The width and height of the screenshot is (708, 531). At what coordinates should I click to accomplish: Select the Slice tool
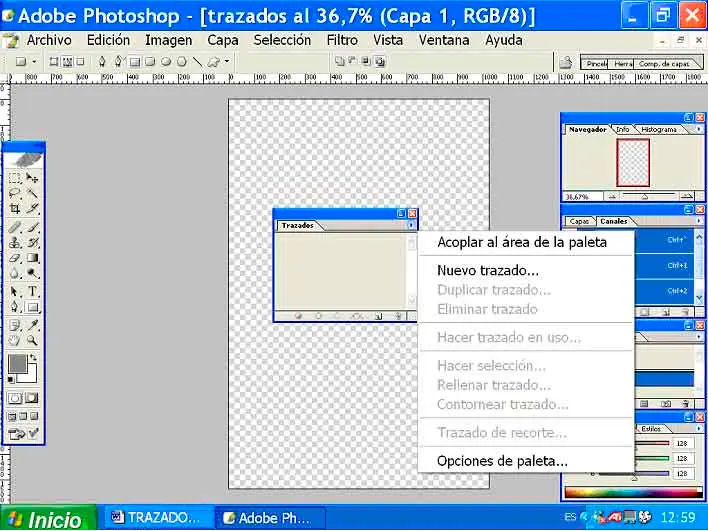pyautogui.click(x=32, y=209)
